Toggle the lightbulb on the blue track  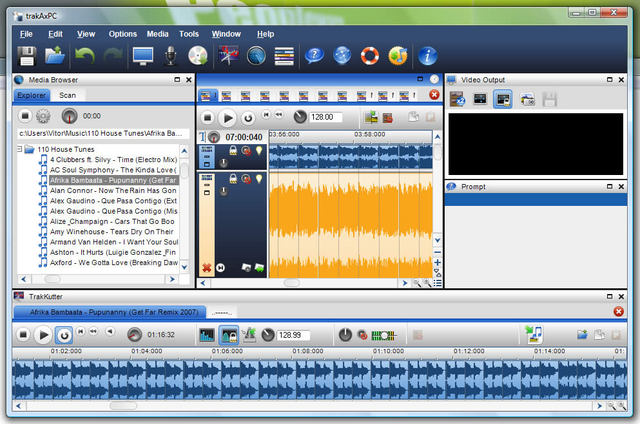click(258, 150)
